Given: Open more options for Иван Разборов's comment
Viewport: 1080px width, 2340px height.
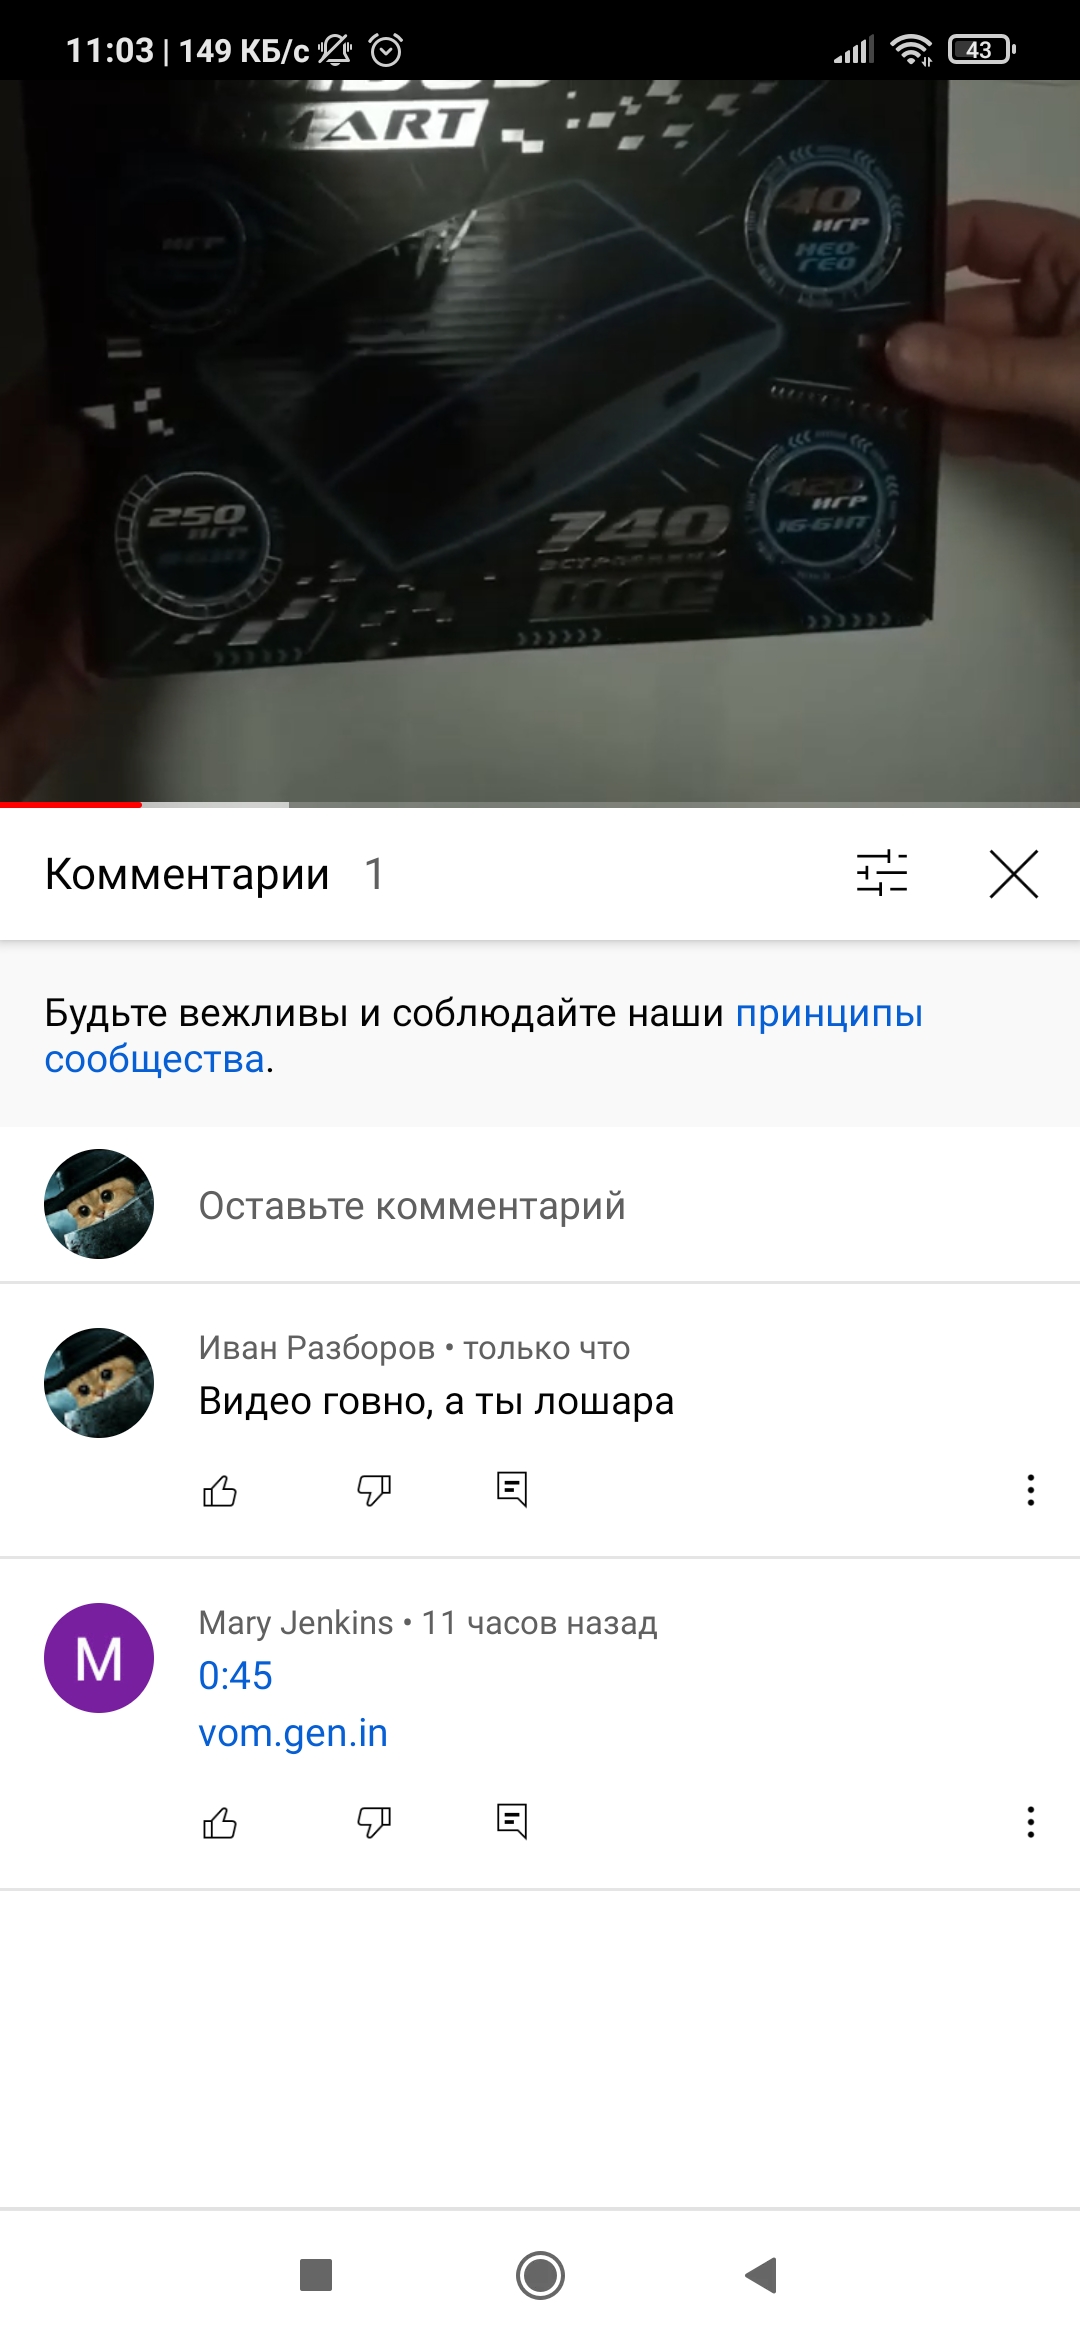Looking at the screenshot, I should (x=1030, y=1490).
